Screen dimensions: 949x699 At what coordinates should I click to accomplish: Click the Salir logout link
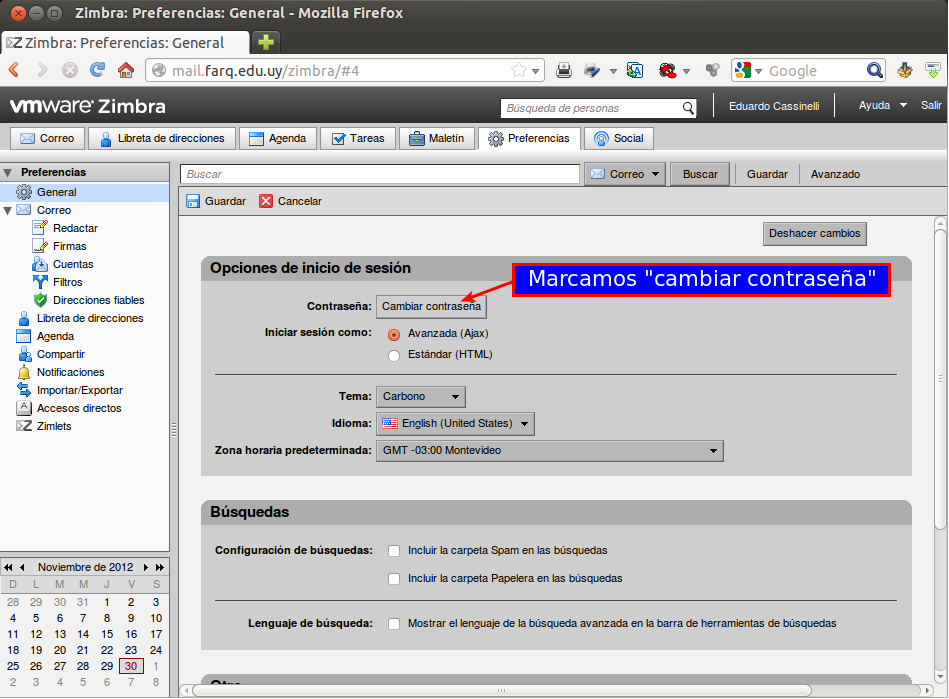(931, 105)
